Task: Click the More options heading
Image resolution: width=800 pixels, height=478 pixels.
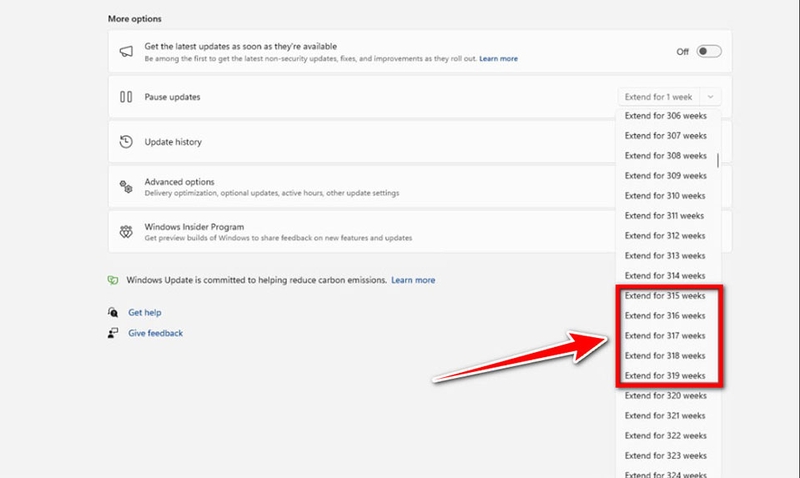Action: 135,19
